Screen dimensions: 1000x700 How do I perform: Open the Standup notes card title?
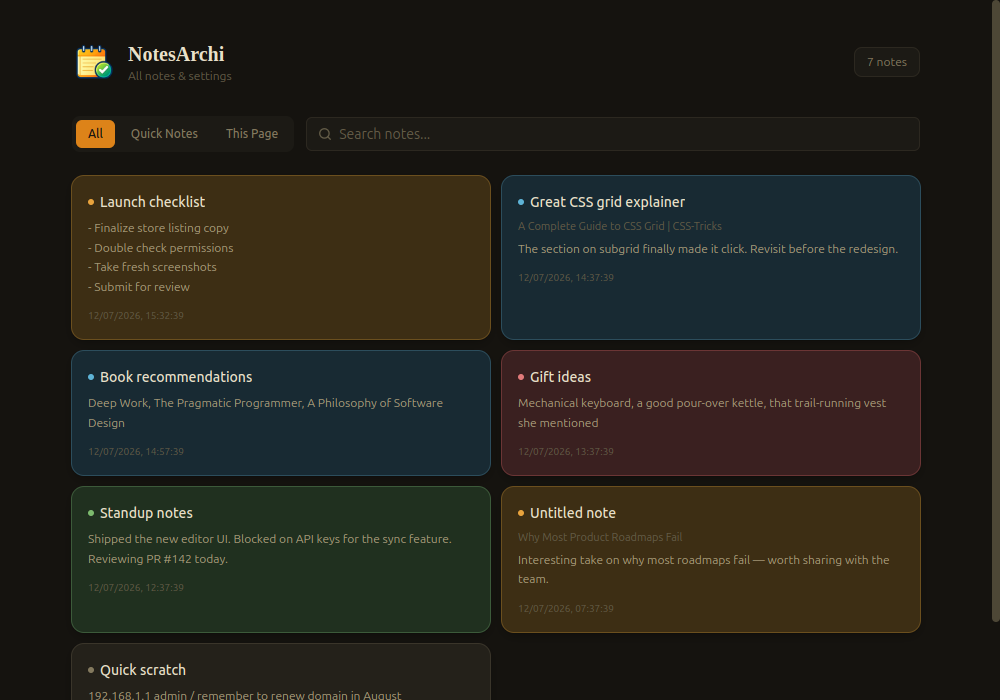pyautogui.click(x=146, y=513)
